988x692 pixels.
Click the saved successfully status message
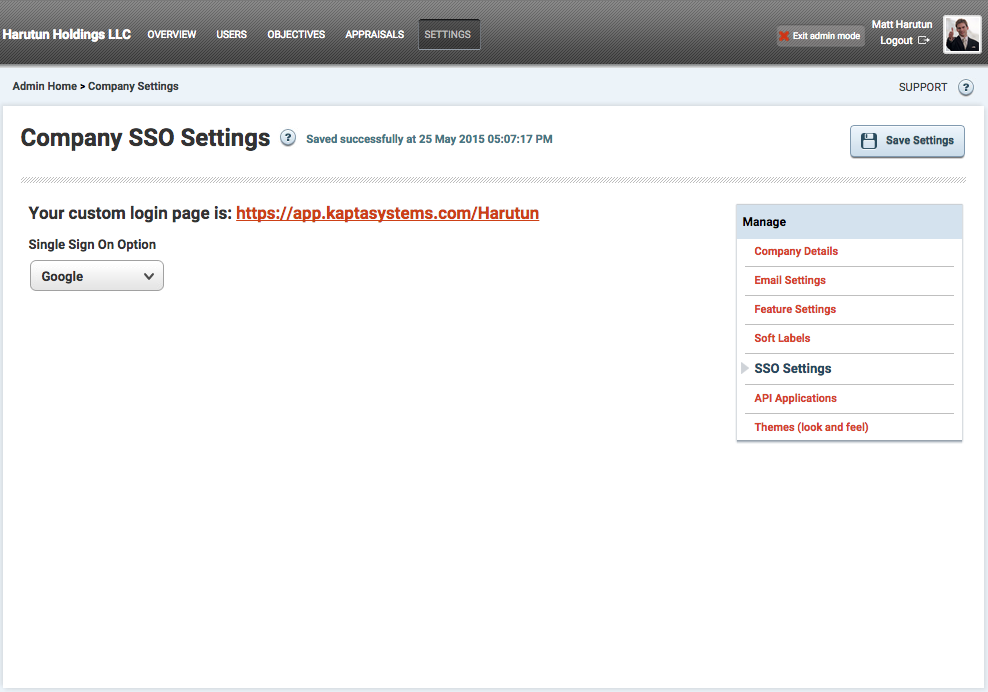(x=429, y=139)
